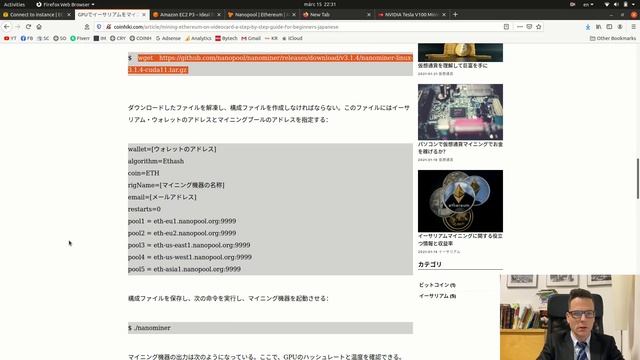Click the volume icon in system tray
This screenshot has height=360, width=640.
[616, 4]
